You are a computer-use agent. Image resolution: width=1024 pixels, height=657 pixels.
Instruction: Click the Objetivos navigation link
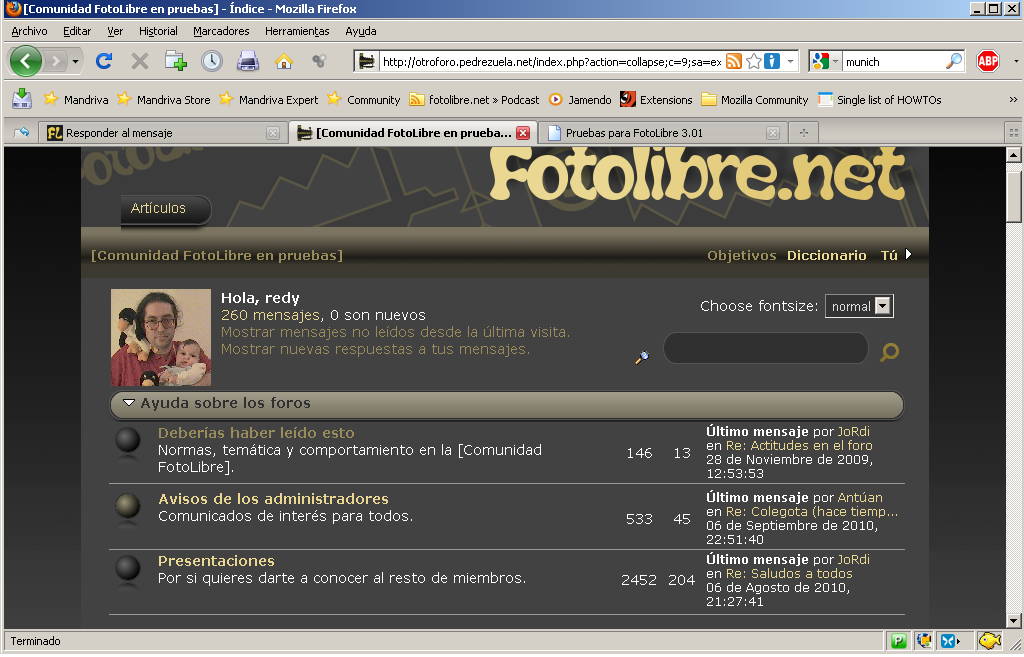[741, 255]
